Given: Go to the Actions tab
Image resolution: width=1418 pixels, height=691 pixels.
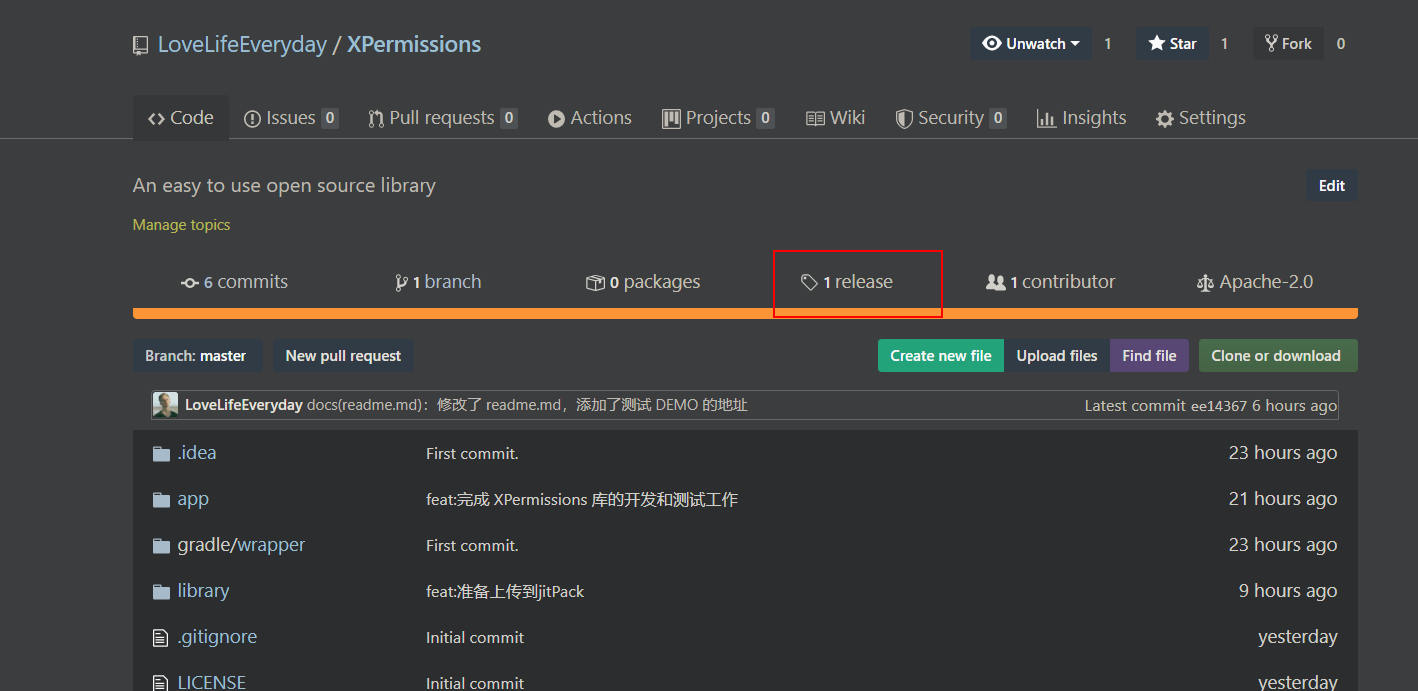Looking at the screenshot, I should click(590, 118).
